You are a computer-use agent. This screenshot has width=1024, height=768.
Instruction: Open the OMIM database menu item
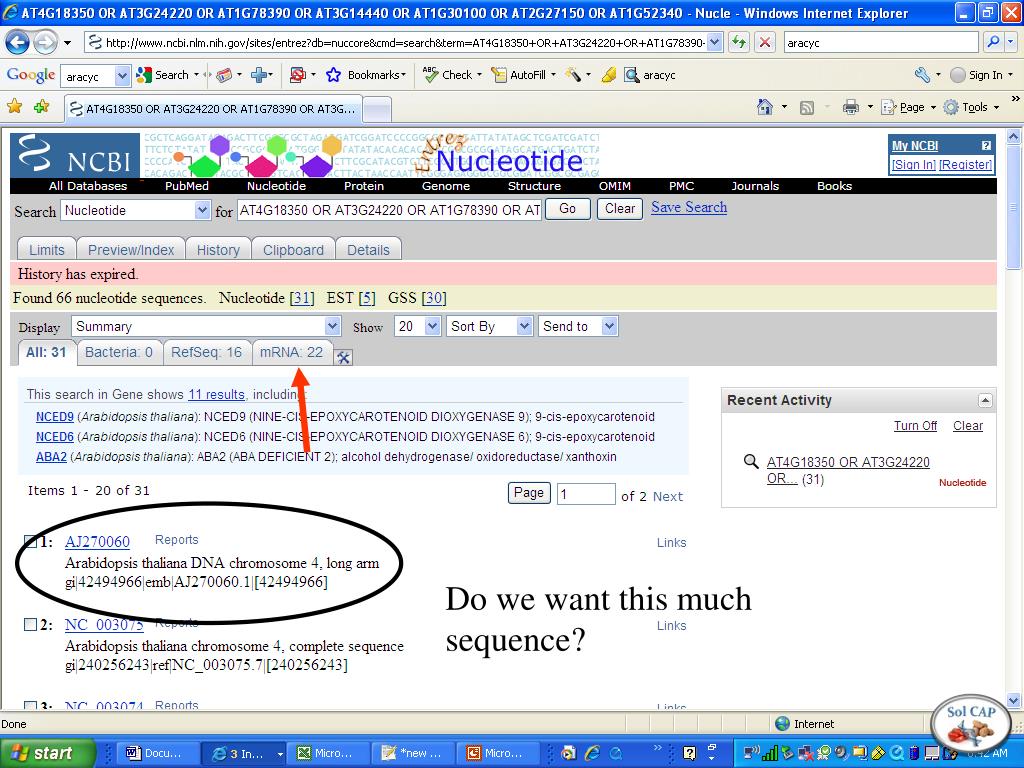click(x=615, y=186)
